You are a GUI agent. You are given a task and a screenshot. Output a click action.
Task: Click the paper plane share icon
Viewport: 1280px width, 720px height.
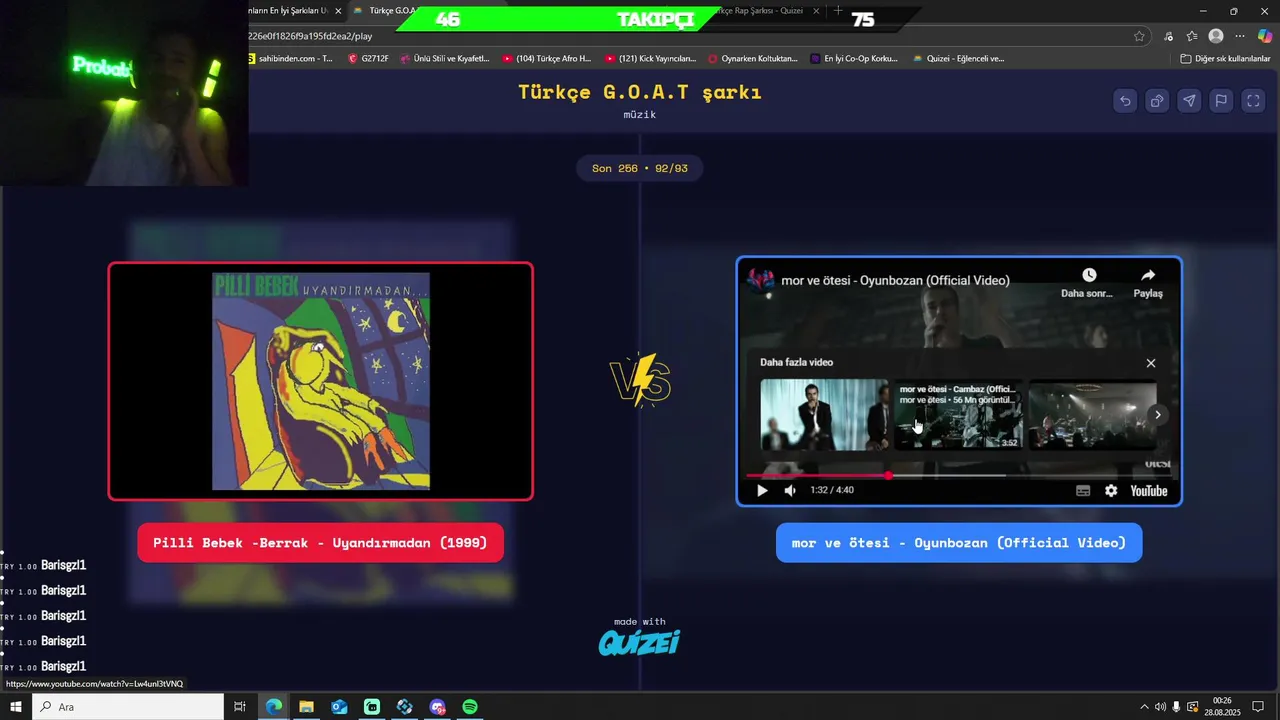pos(1189,100)
